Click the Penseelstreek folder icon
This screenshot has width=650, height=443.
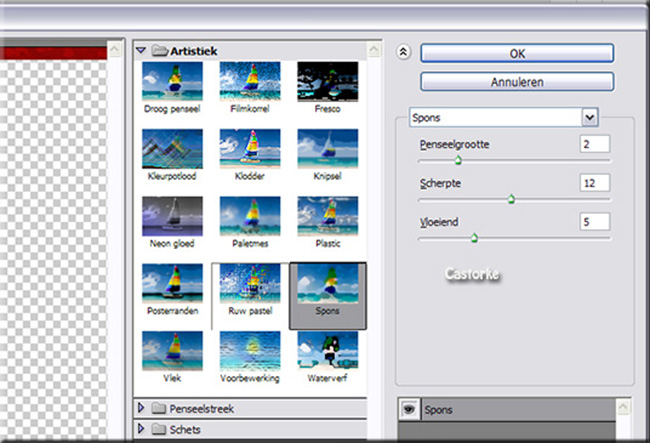click(x=159, y=409)
